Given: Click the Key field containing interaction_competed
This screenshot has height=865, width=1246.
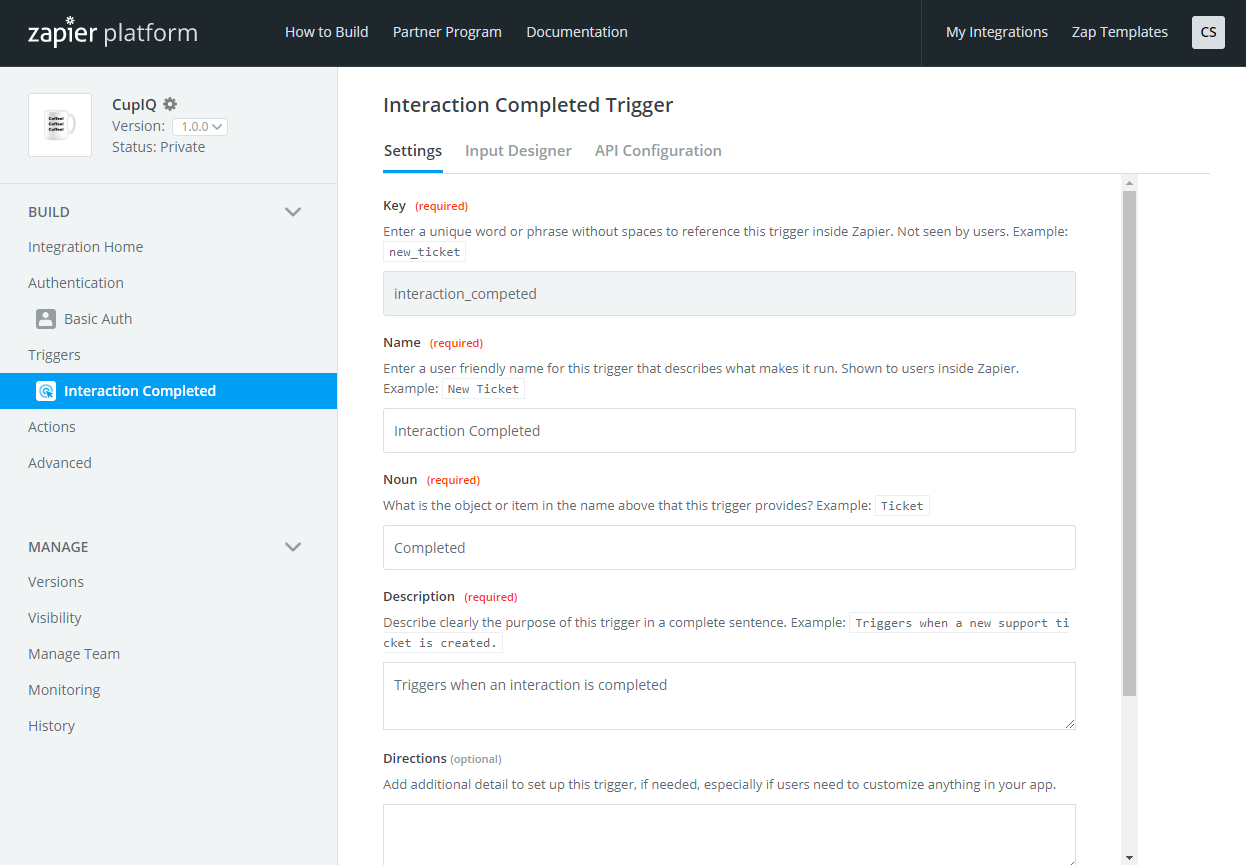Looking at the screenshot, I should pyautogui.click(x=729, y=294).
